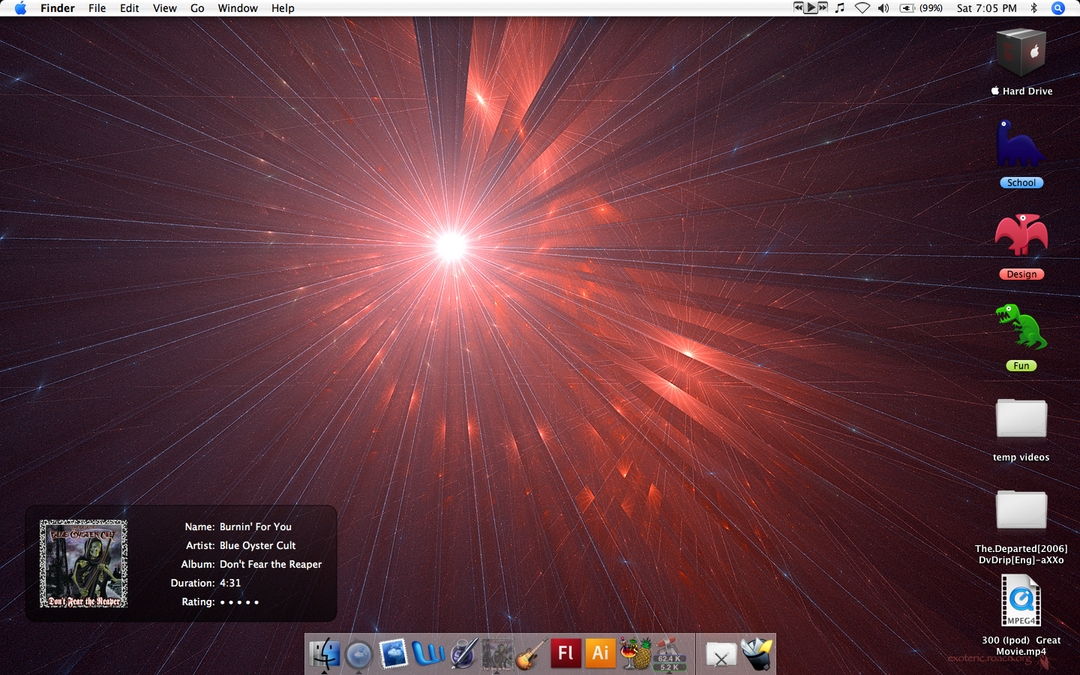The image size is (1080, 675).
Task: Select the temp videos folder
Action: point(1021,418)
